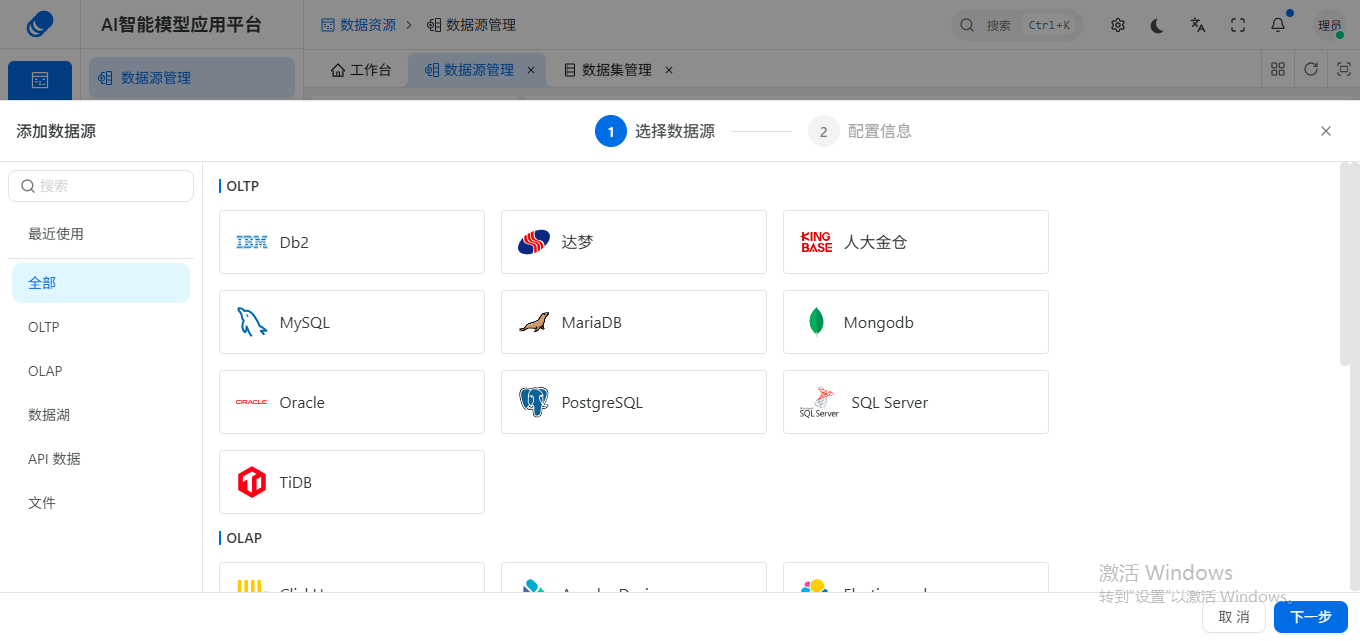Filter by 全部 category
This screenshot has width=1360, height=641.
(101, 283)
